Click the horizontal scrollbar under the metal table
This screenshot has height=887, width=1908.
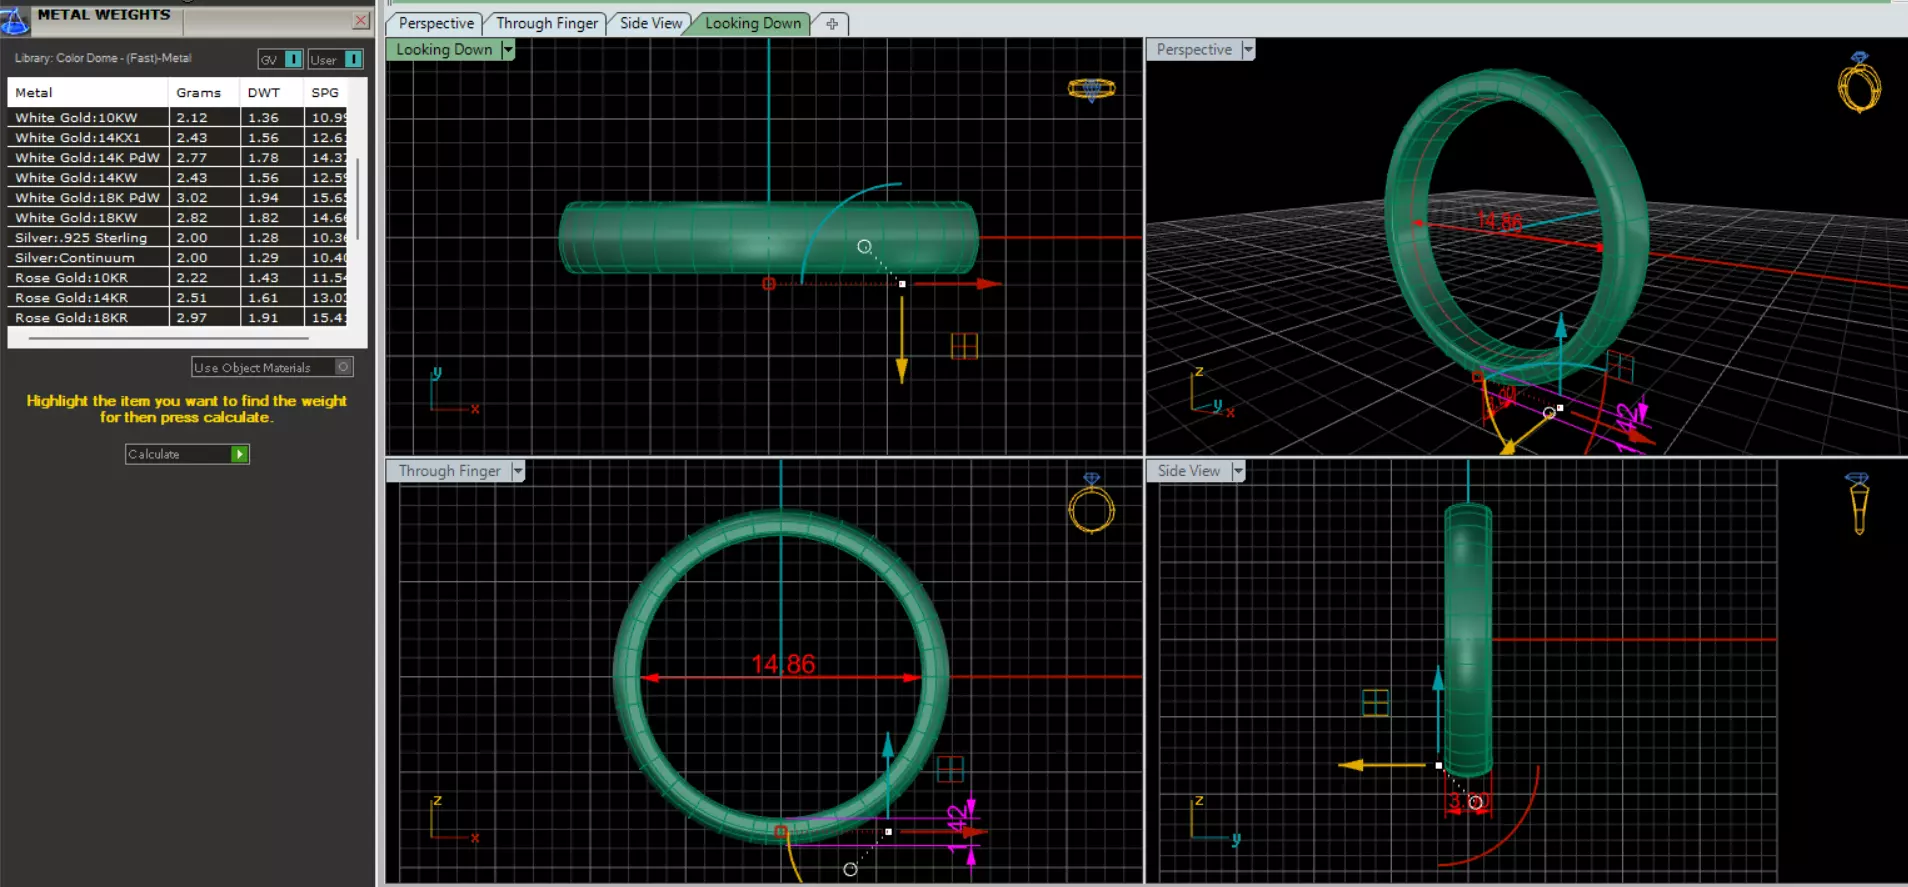point(168,339)
